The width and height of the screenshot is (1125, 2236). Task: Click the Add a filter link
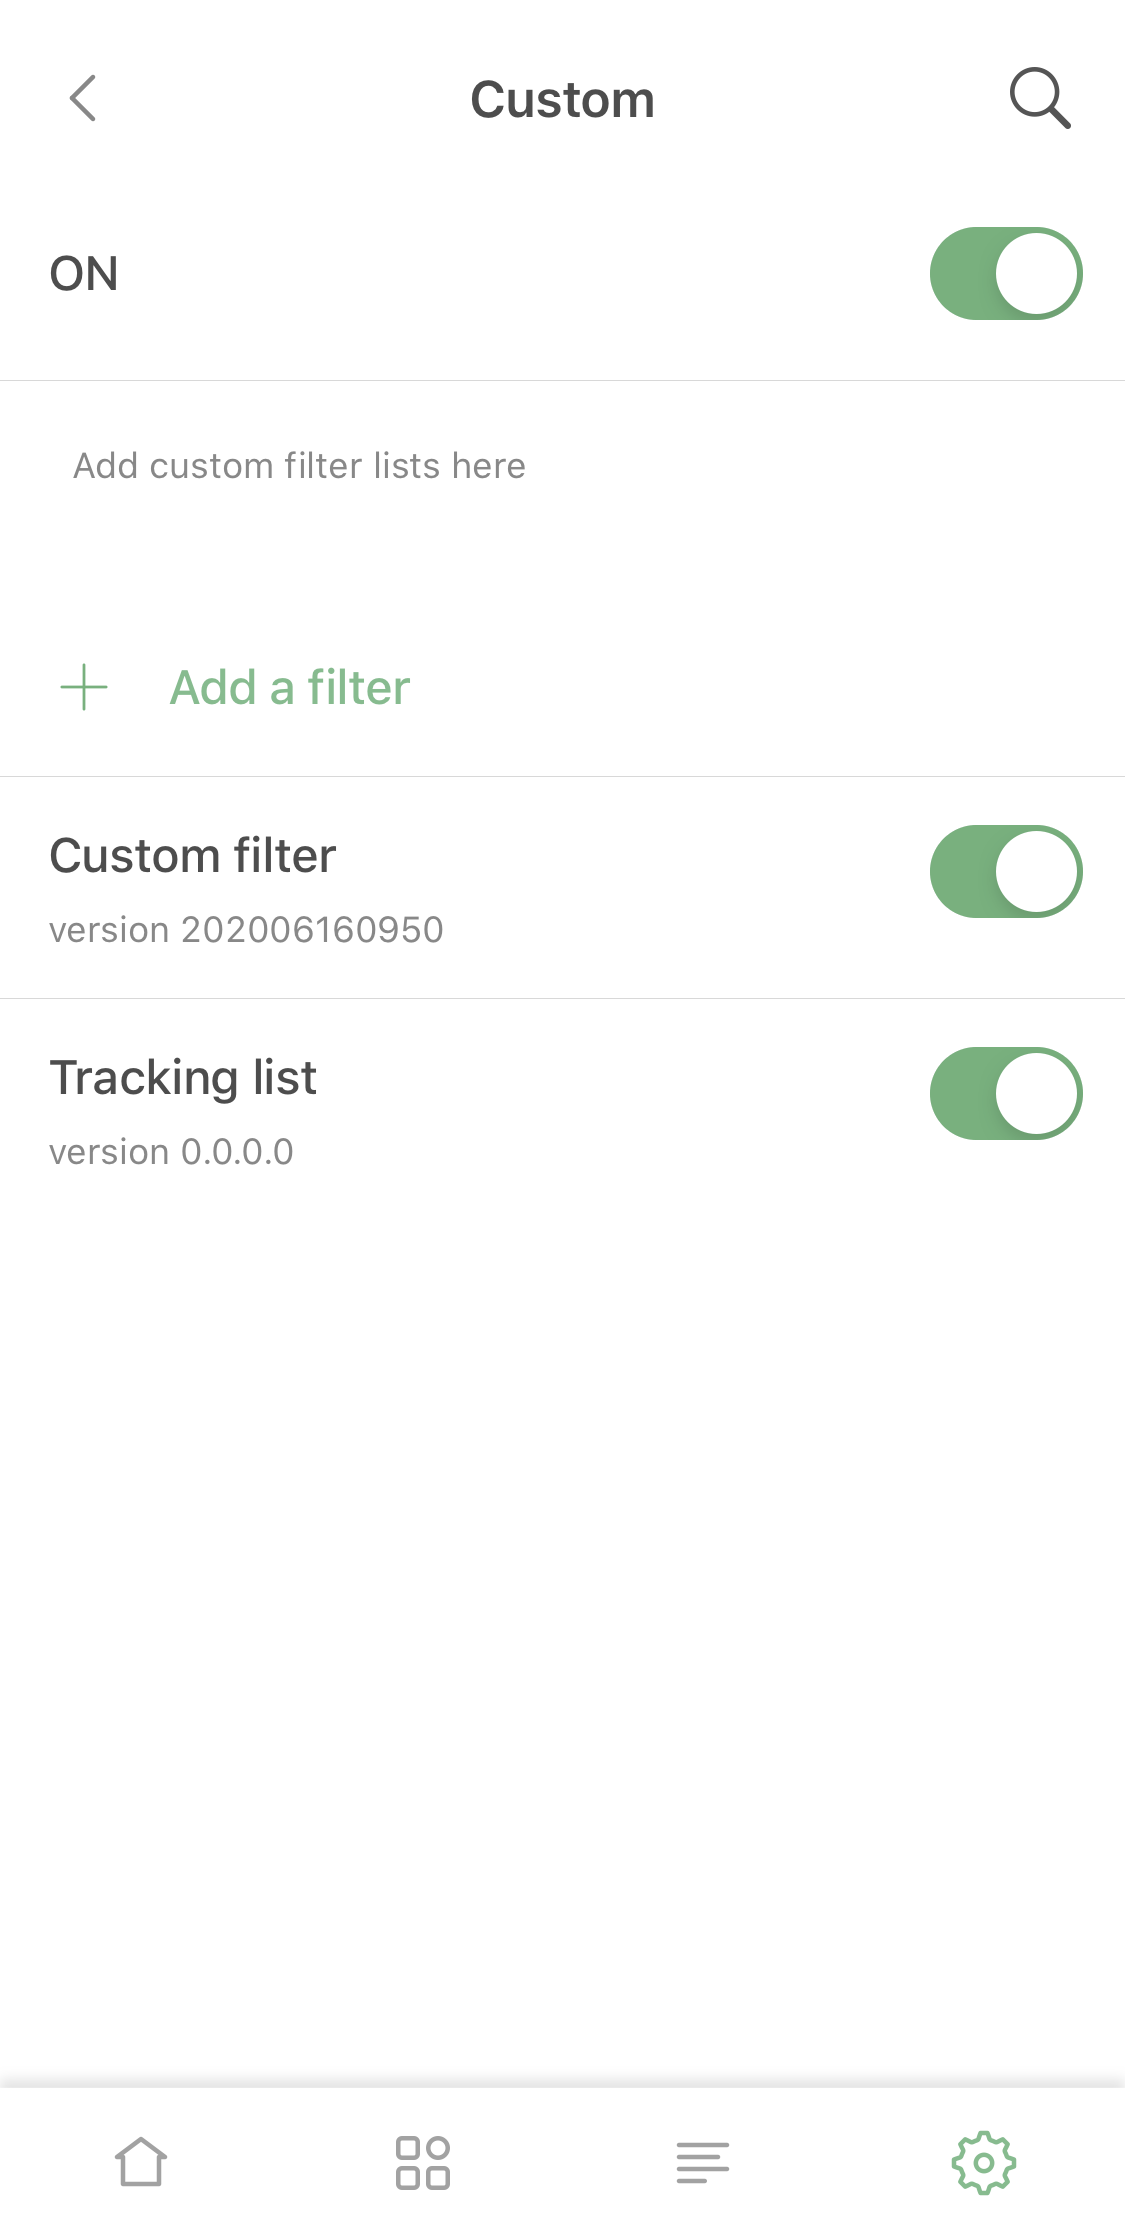point(290,688)
